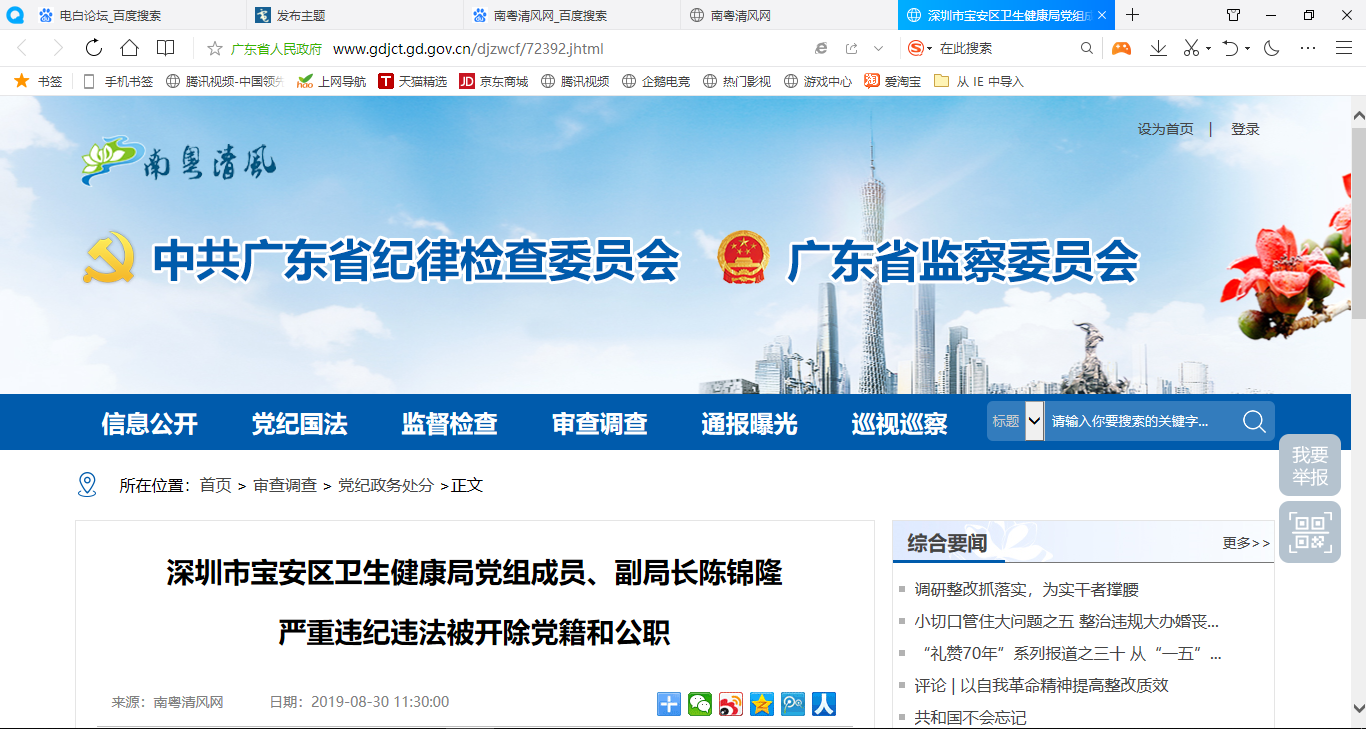This screenshot has height=729, width=1366.
Task: Open the 审查调查 navigation menu
Action: [x=599, y=423]
